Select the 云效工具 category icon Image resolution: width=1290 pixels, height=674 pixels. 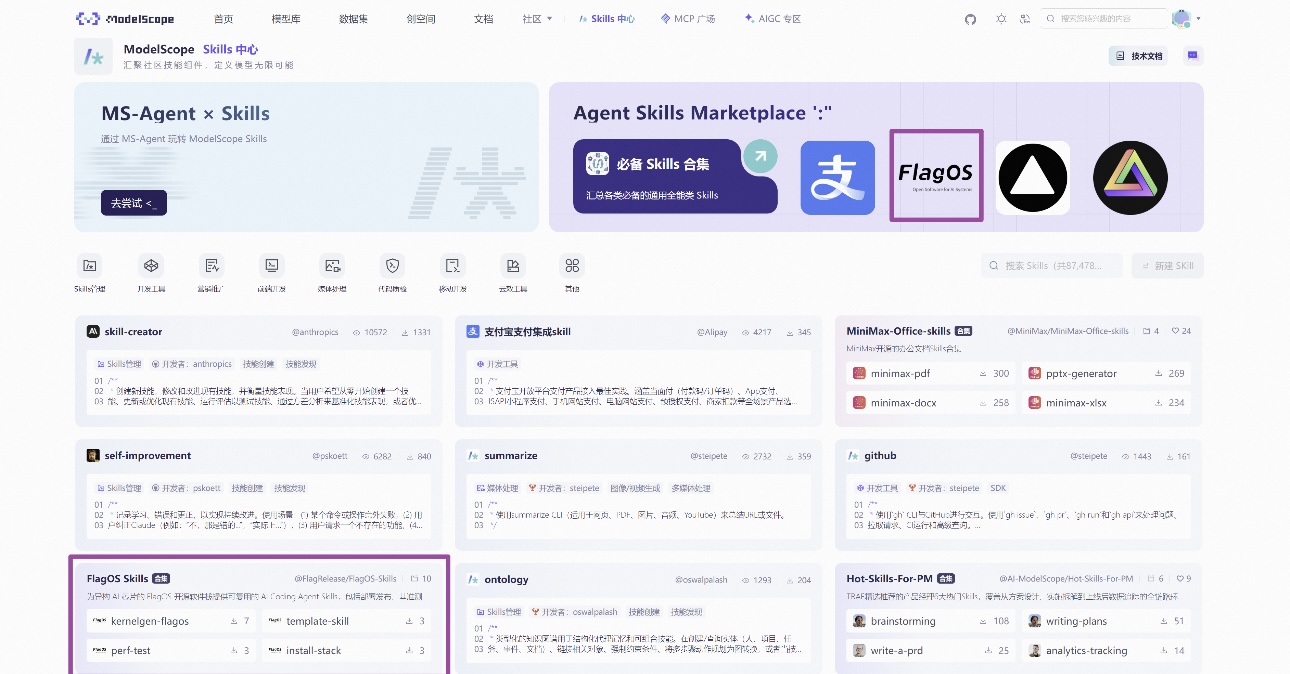513,265
